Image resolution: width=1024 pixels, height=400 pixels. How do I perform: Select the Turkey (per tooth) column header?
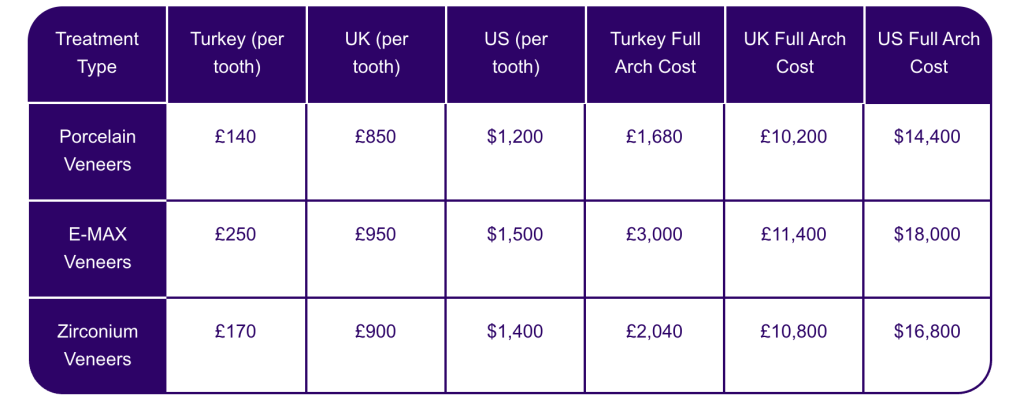(237, 54)
